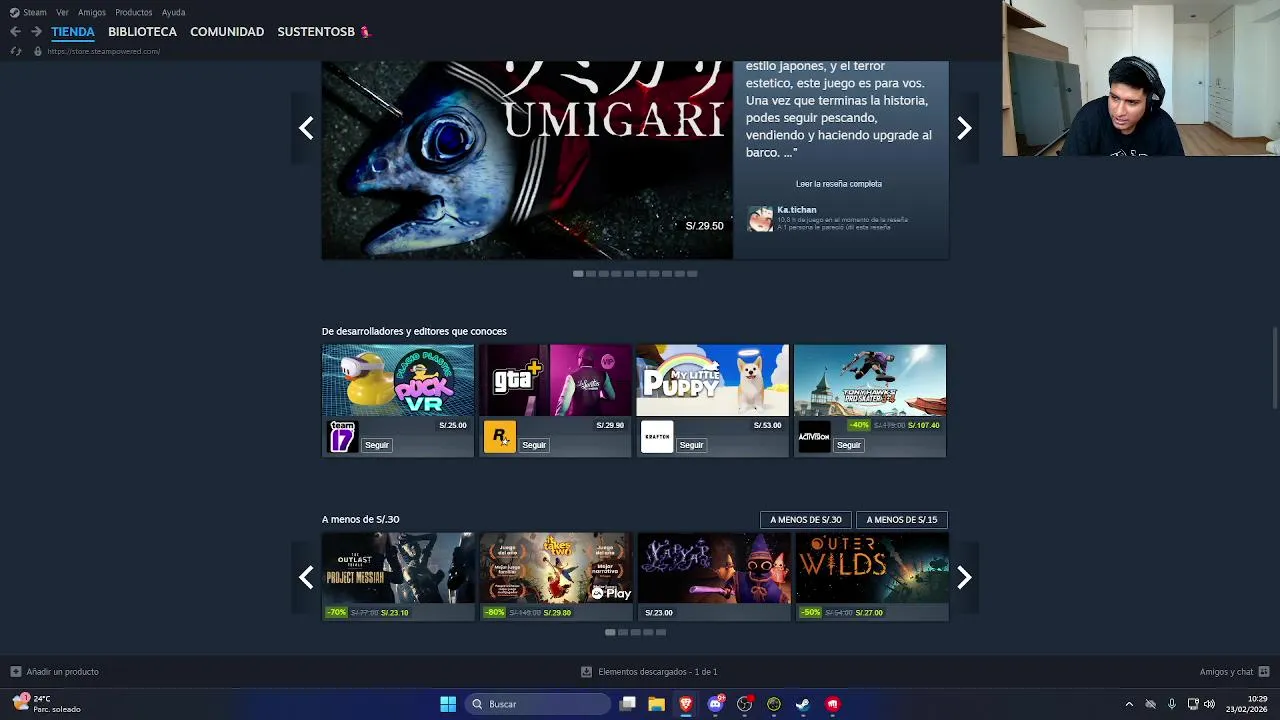Go back with the back arrow

pyautogui.click(x=15, y=32)
